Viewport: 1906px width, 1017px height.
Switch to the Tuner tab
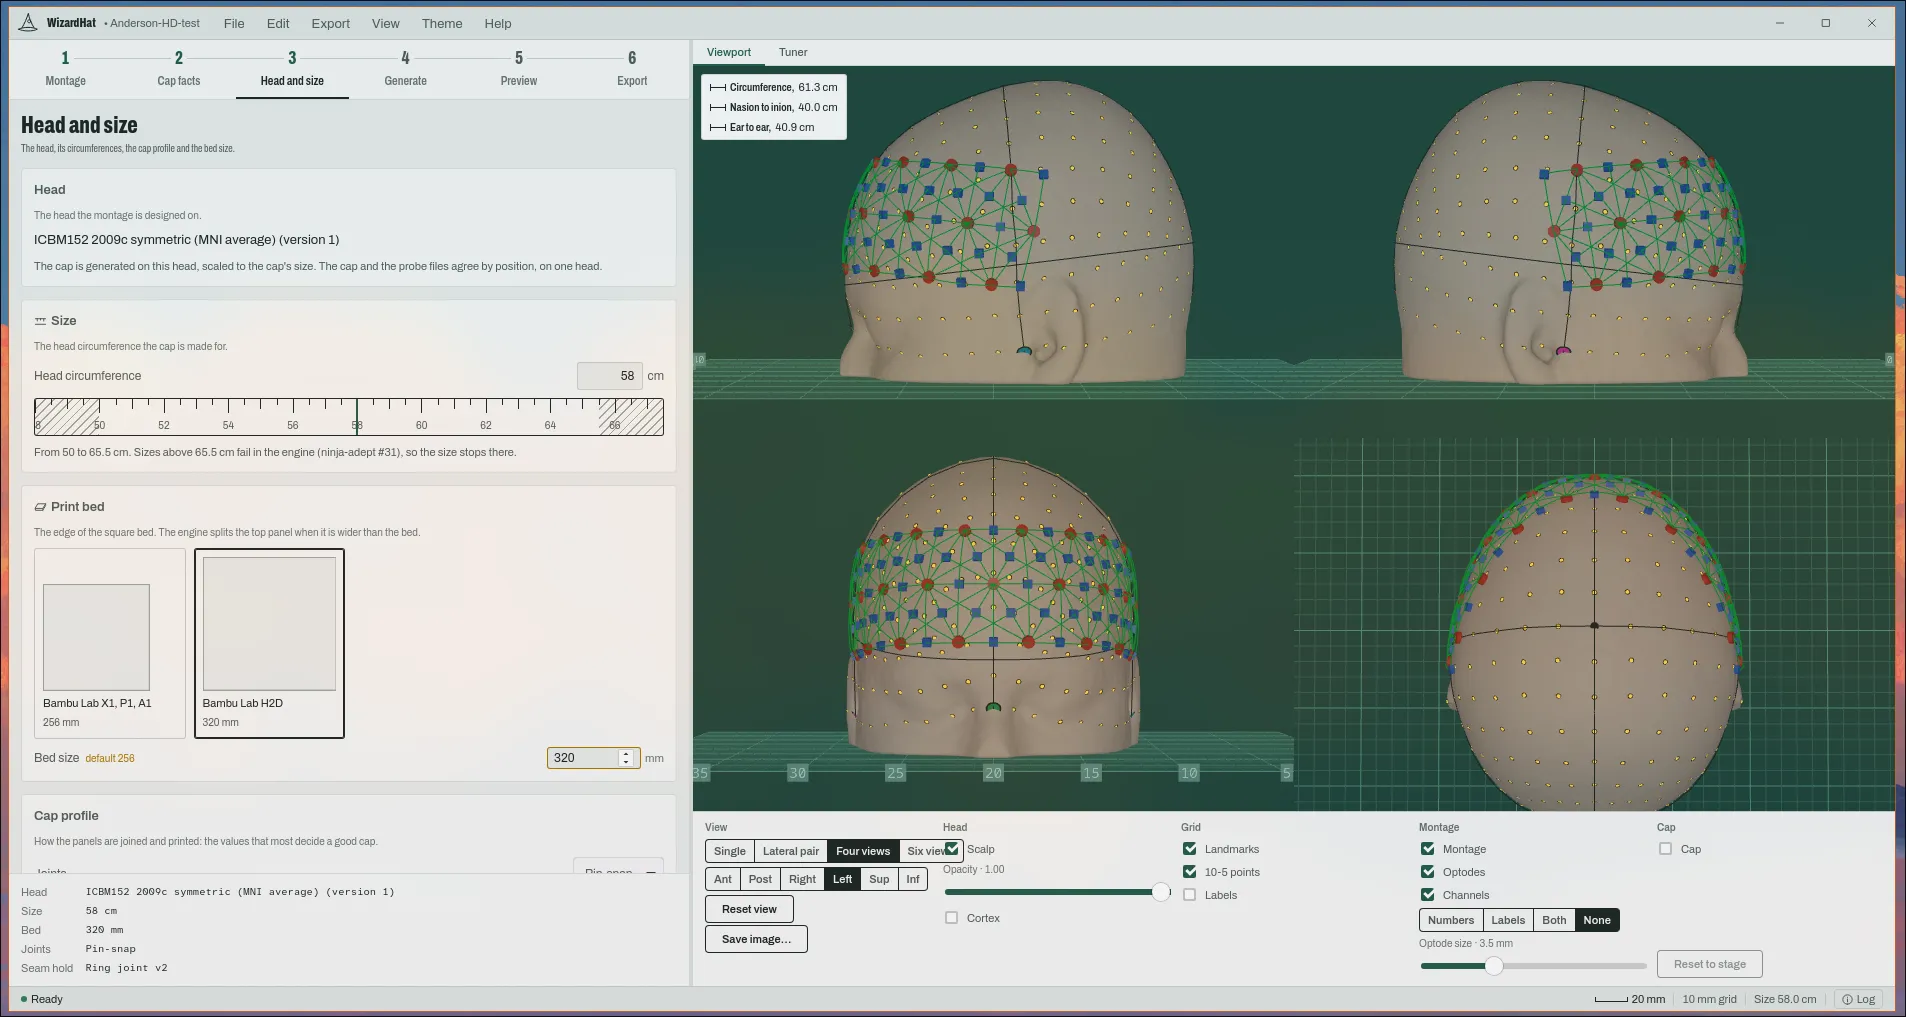[793, 52]
